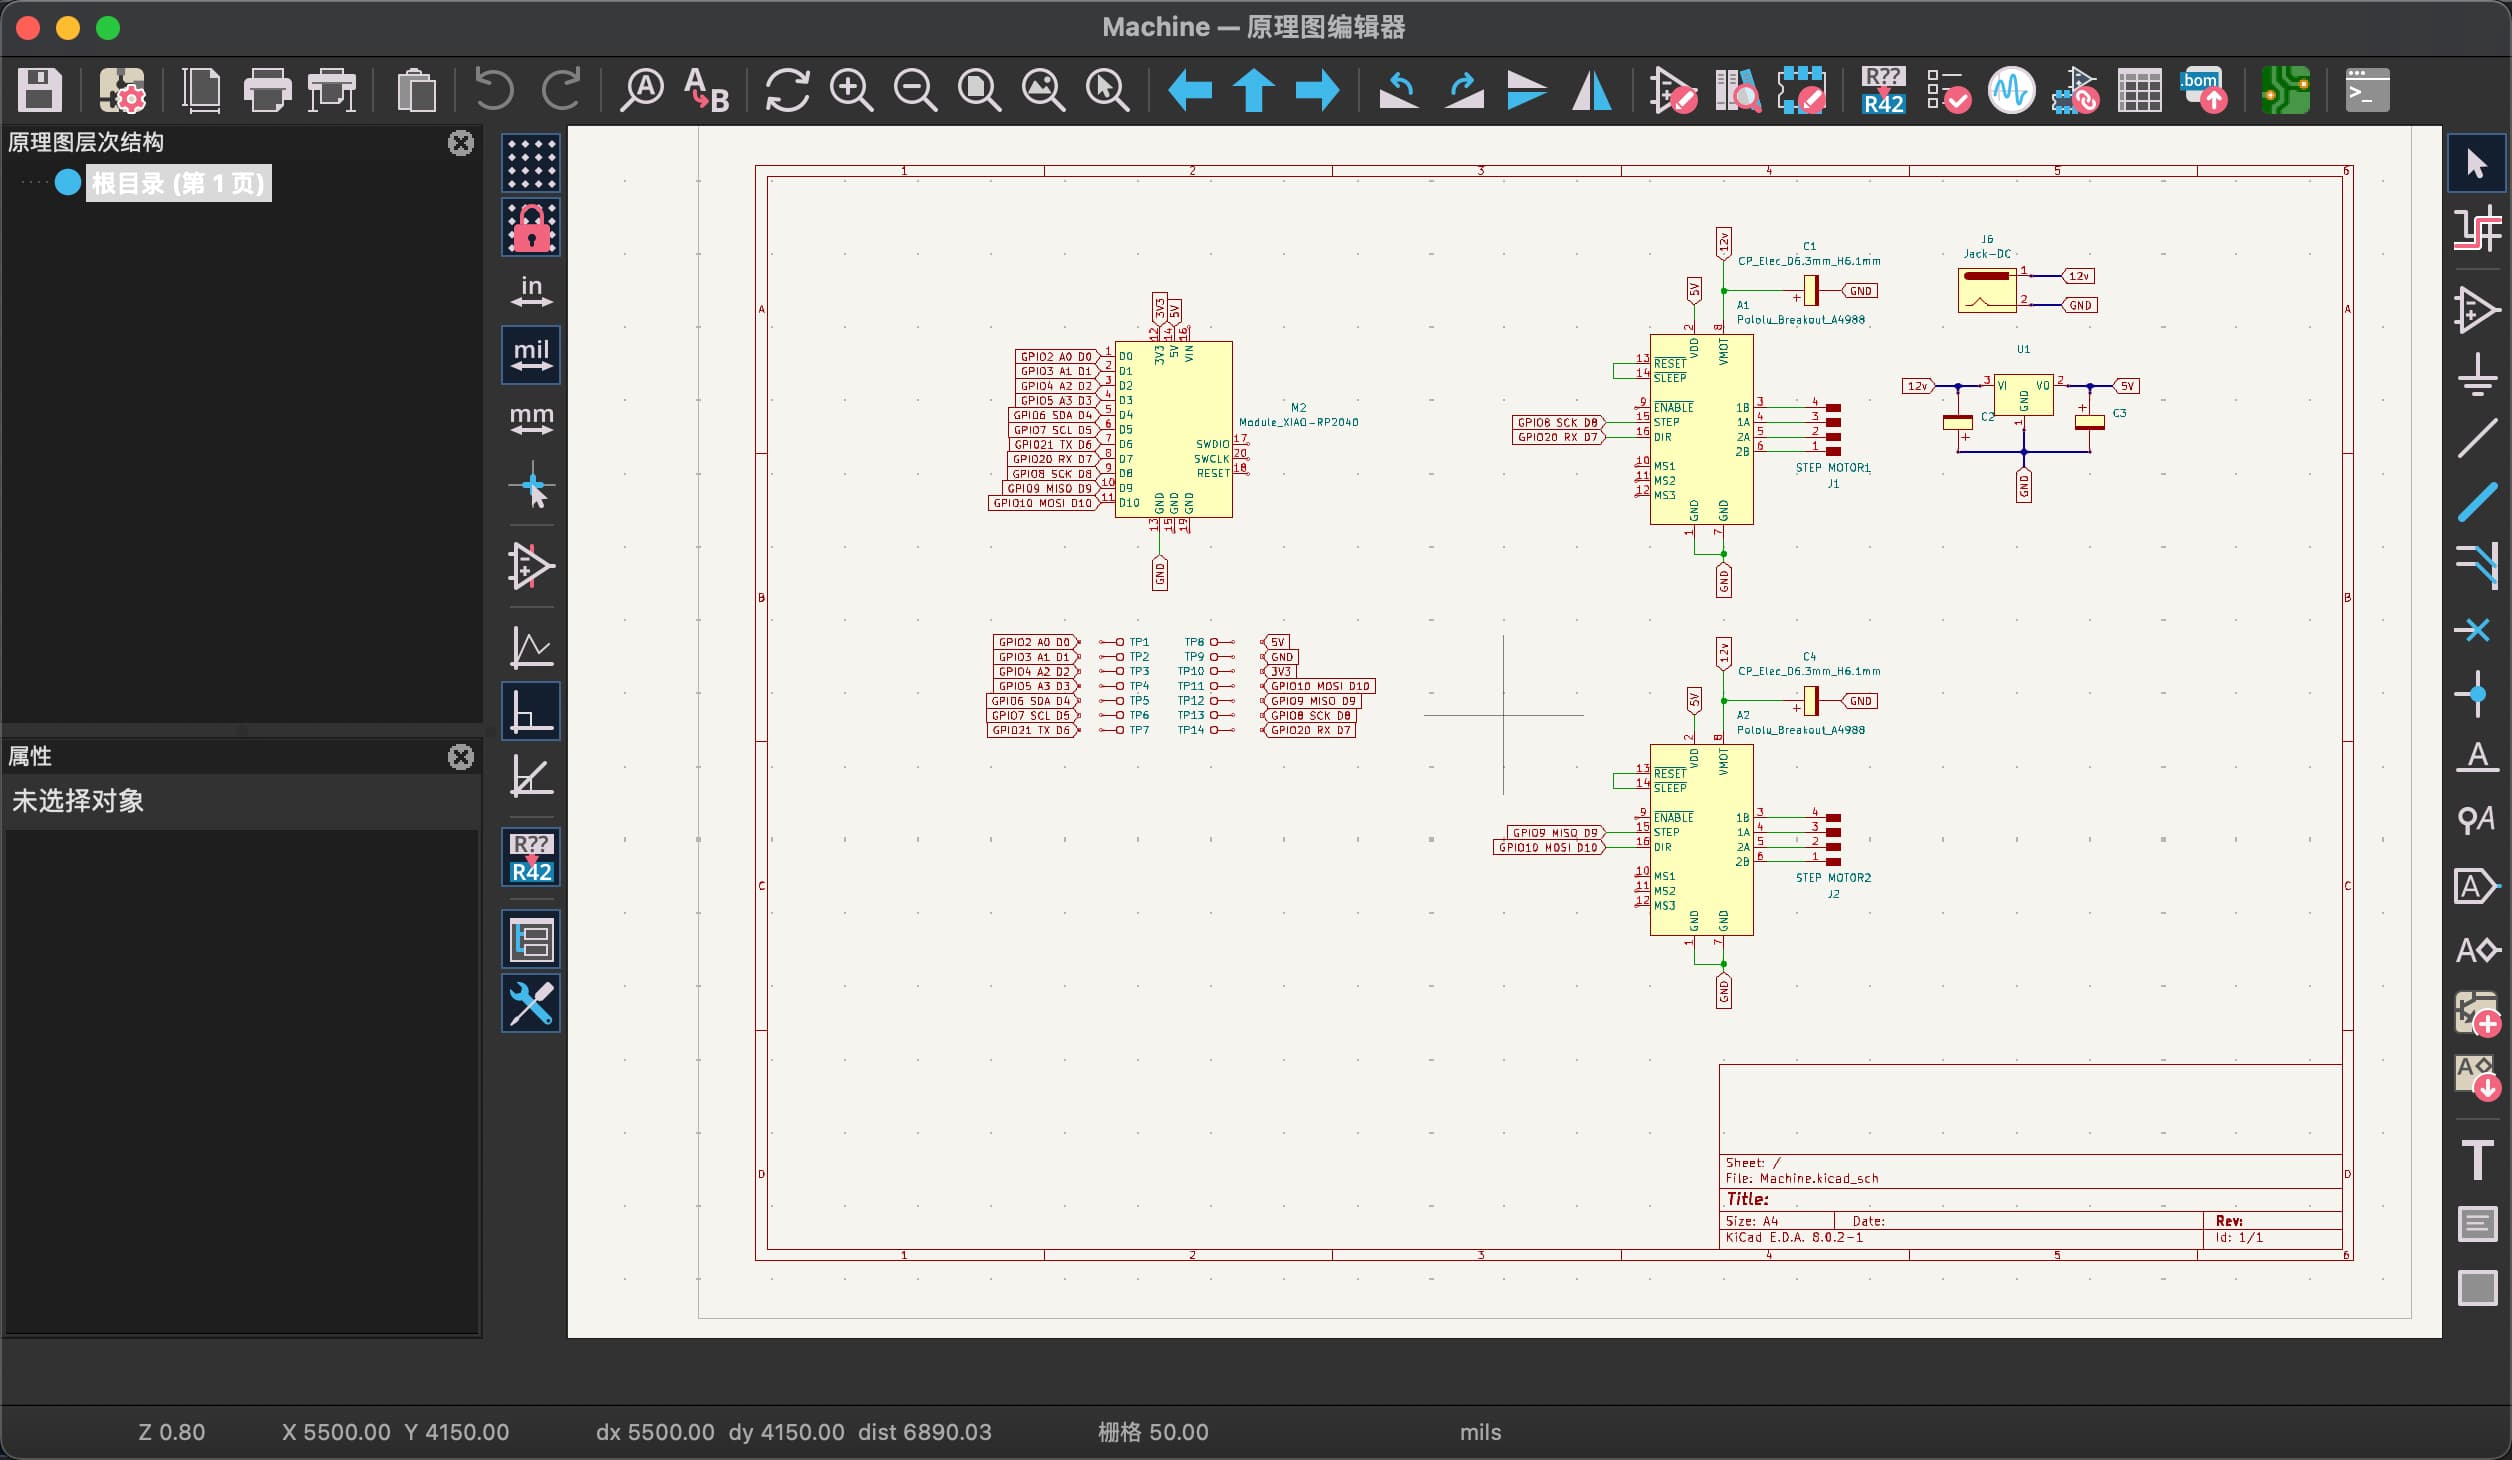Choose the add power symbol tool

[x=2477, y=374]
